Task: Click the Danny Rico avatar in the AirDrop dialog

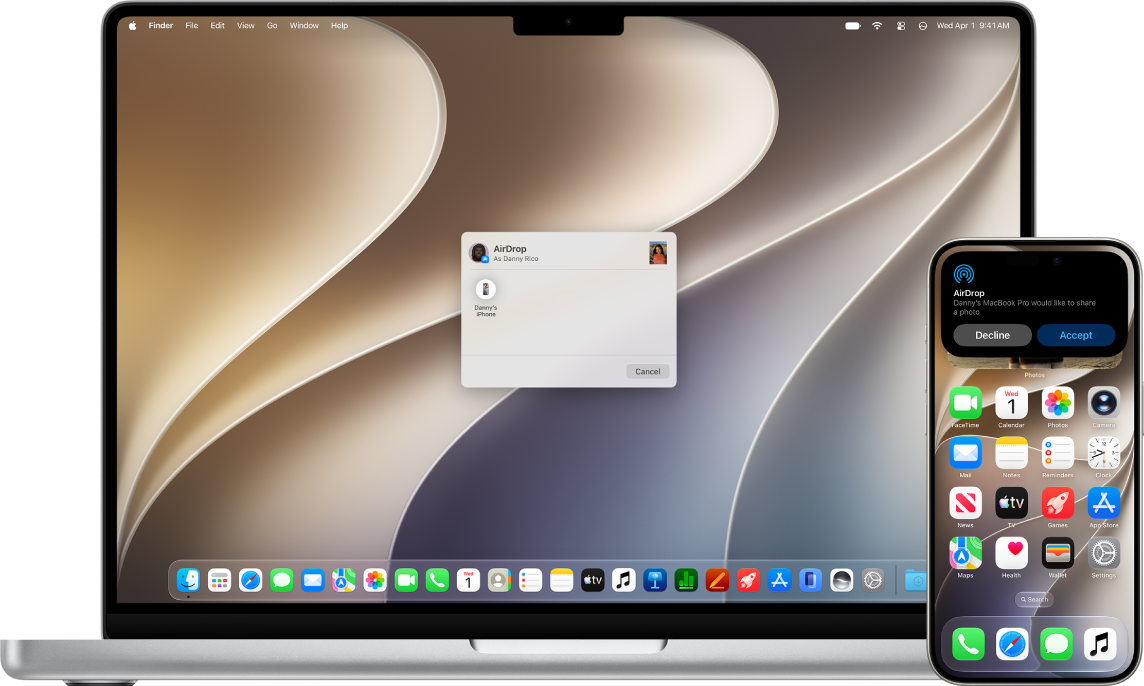Action: coord(479,253)
